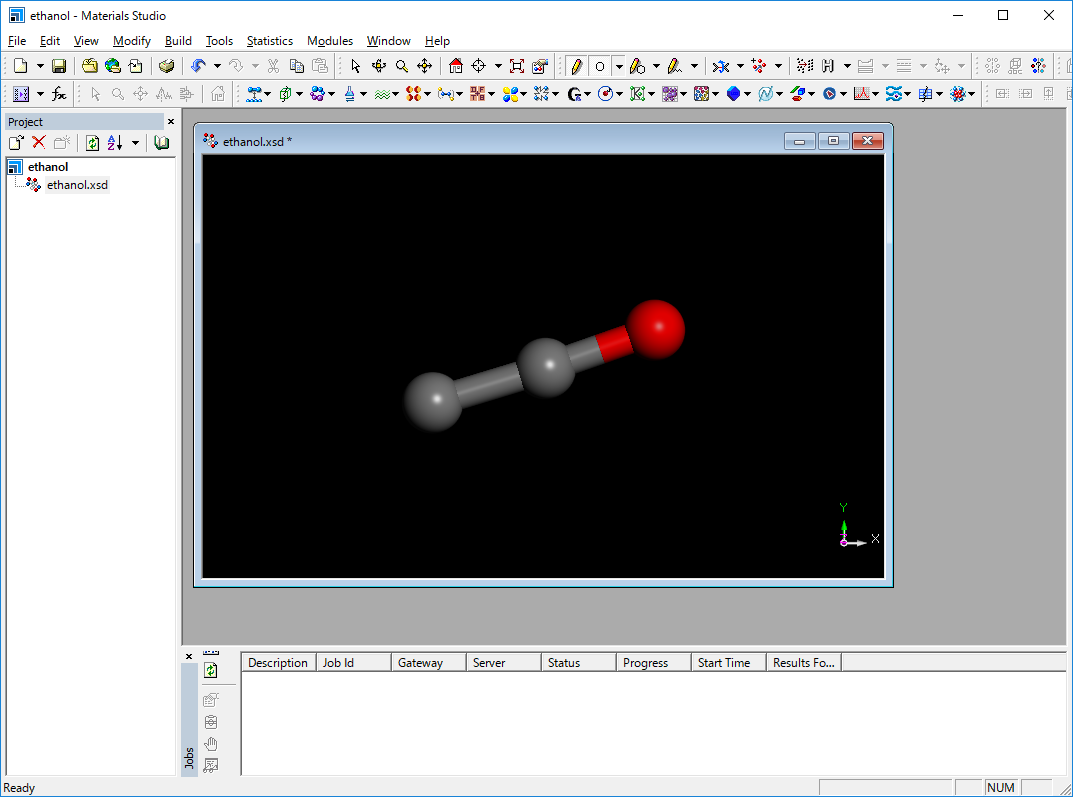Close the Project explorer panel
Viewport: 1073px width, 797px height.
click(170, 121)
